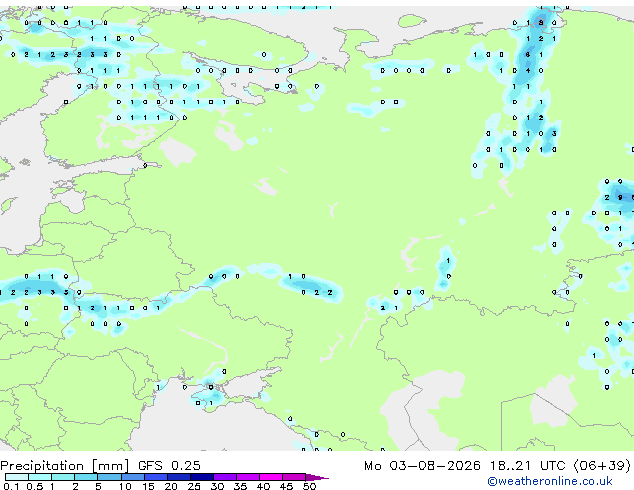Select the date 'Mo 03-08-2026' text
Image resolution: width=634 pixels, height=490 pixels.
click(x=422, y=465)
